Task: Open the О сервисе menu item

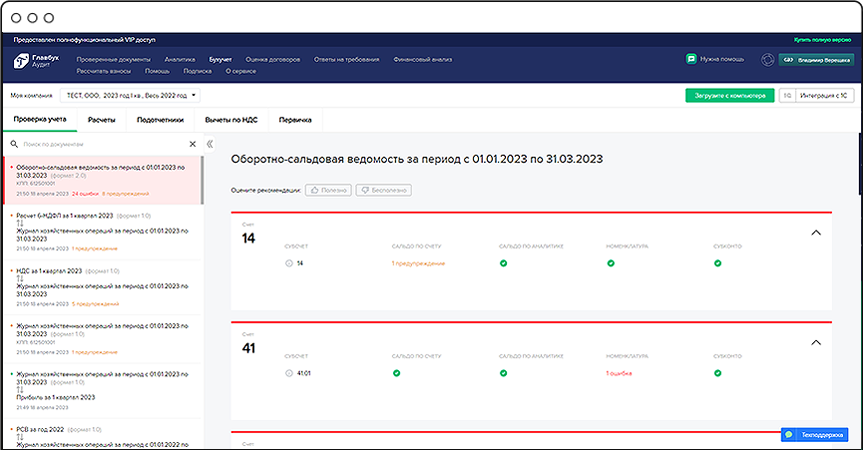Action: click(241, 71)
